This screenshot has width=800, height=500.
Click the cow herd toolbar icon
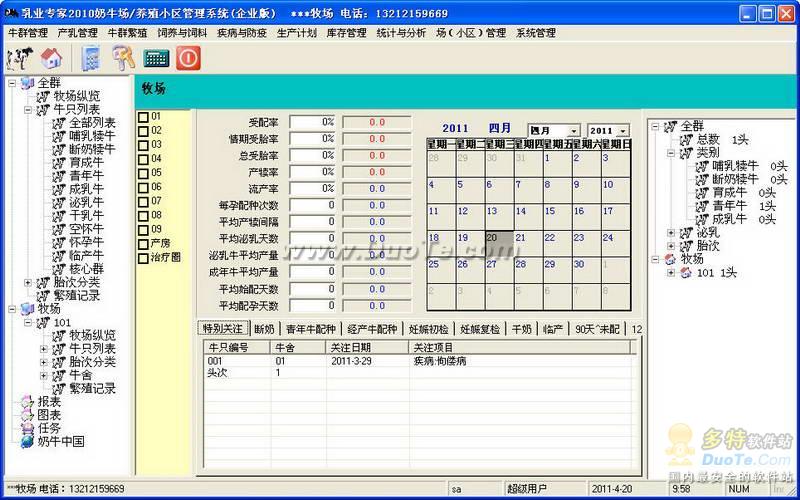coord(19,58)
